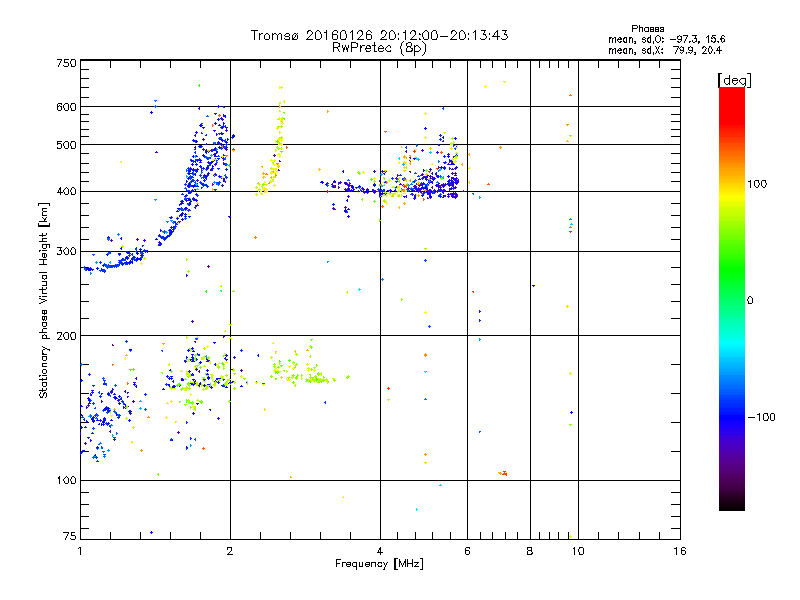Click the '[deg]' colorbar unit label
The height and width of the screenshot is (600, 800).
point(734,80)
